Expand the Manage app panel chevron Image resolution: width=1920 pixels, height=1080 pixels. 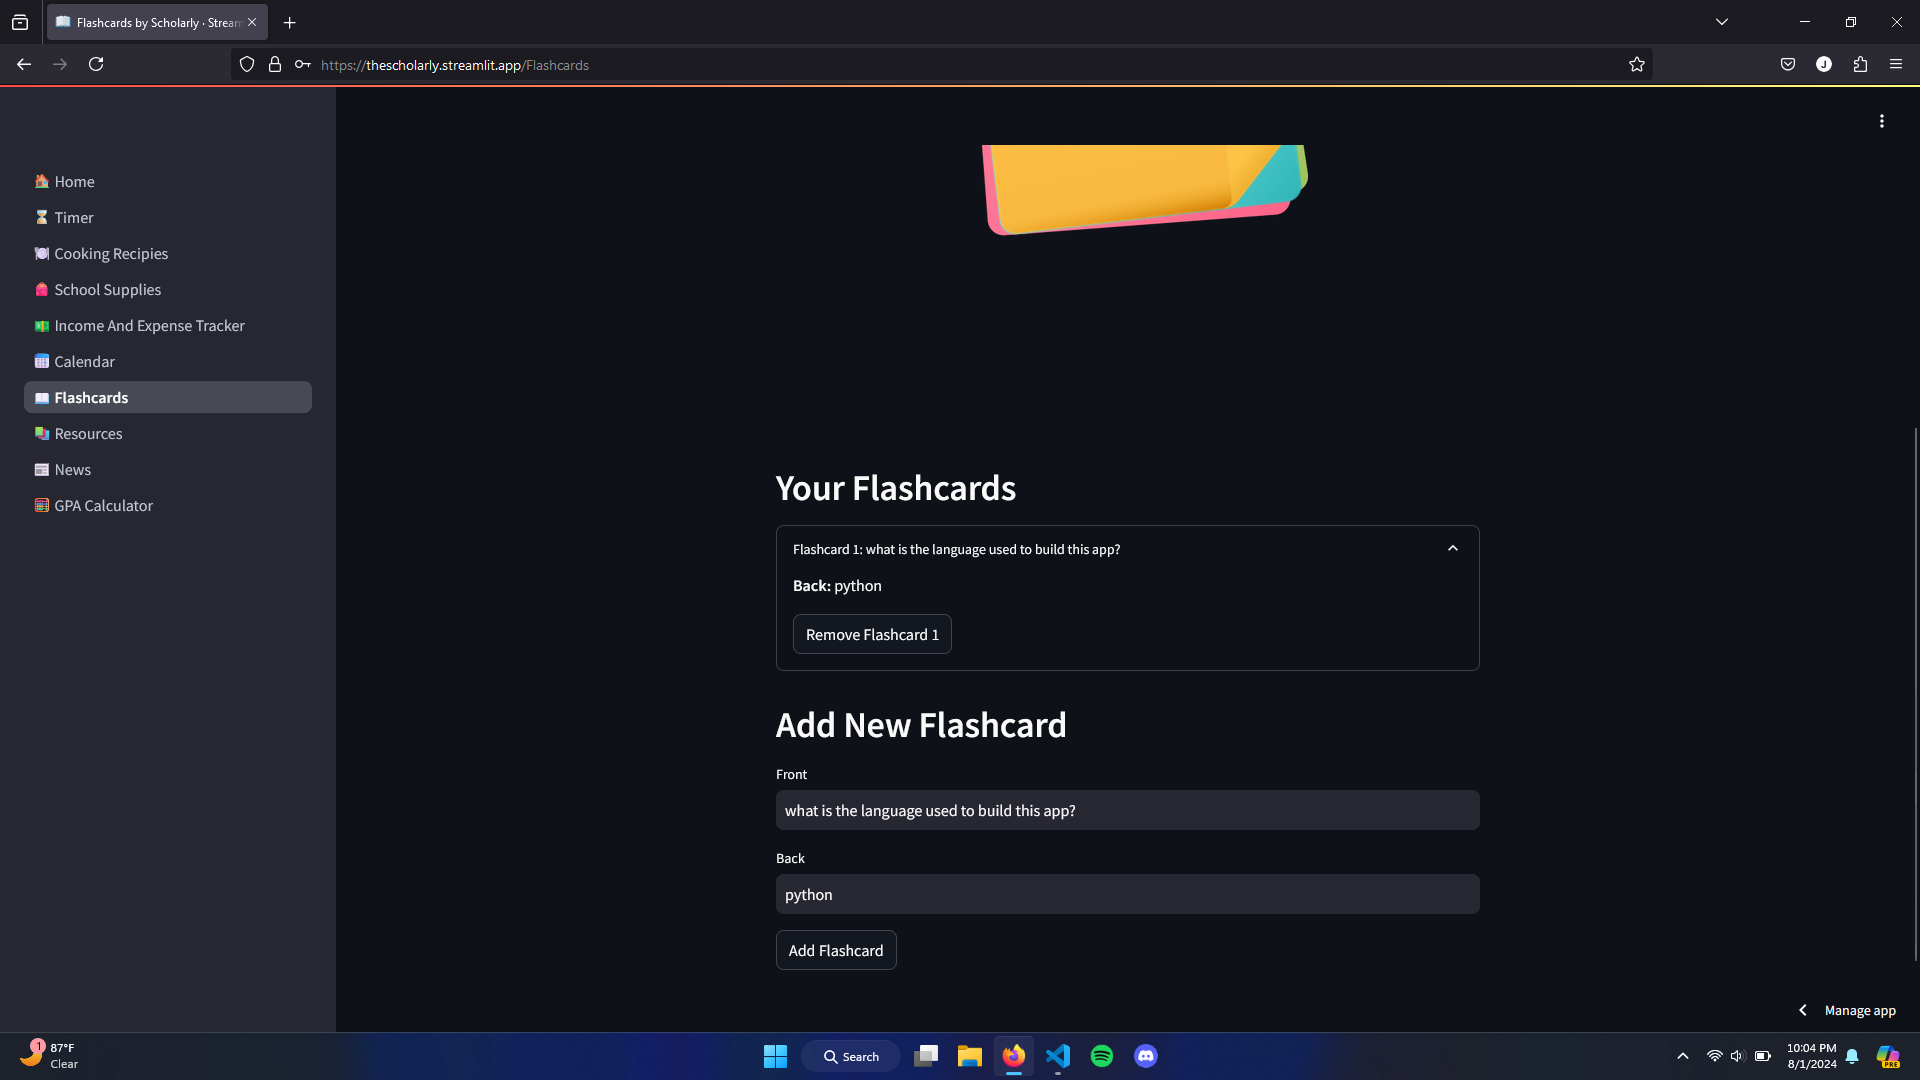(1803, 1010)
